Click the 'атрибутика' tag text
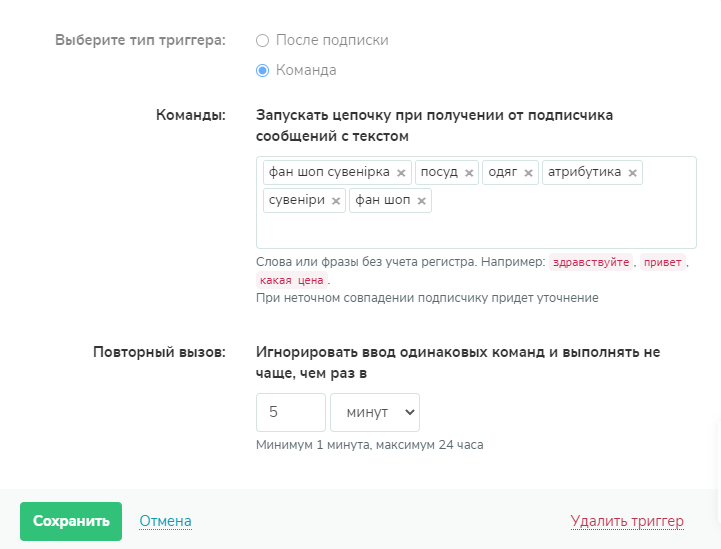The image size is (721, 549). [584, 172]
